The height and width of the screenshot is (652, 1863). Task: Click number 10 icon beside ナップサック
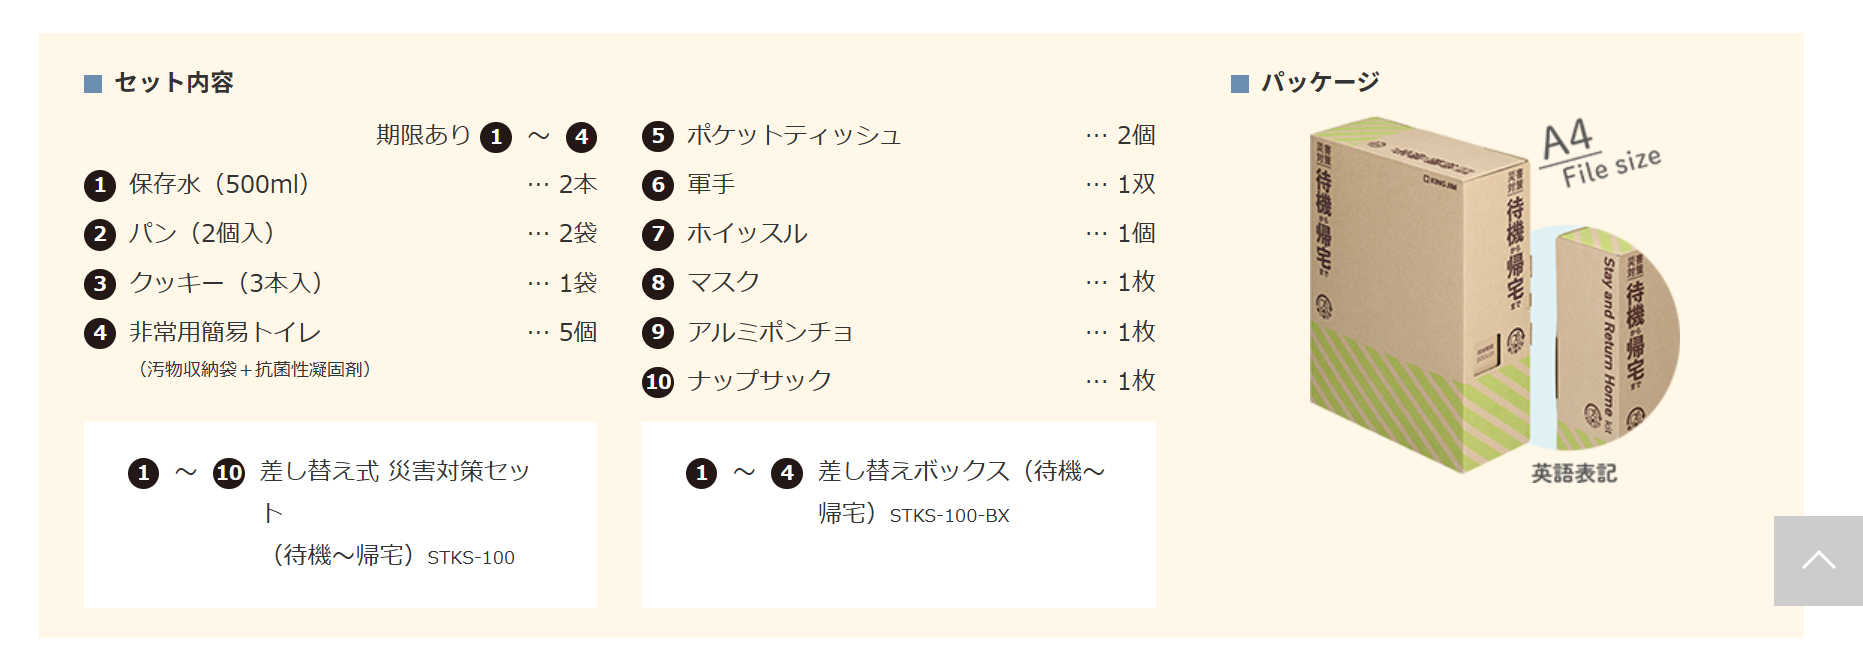[x=657, y=382]
